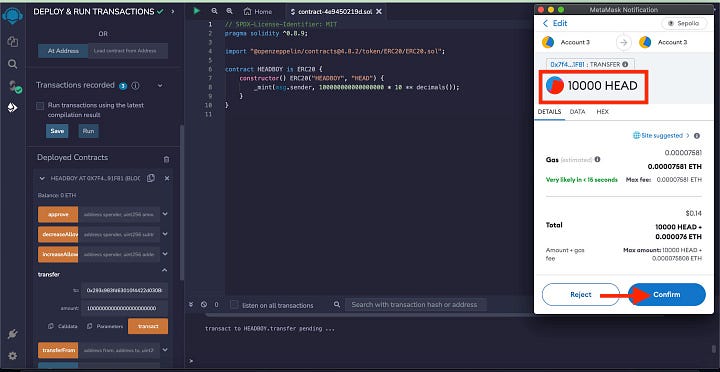Toggle listen on all transactions checkbox
Screen dimensions: 720x372
click(234, 305)
